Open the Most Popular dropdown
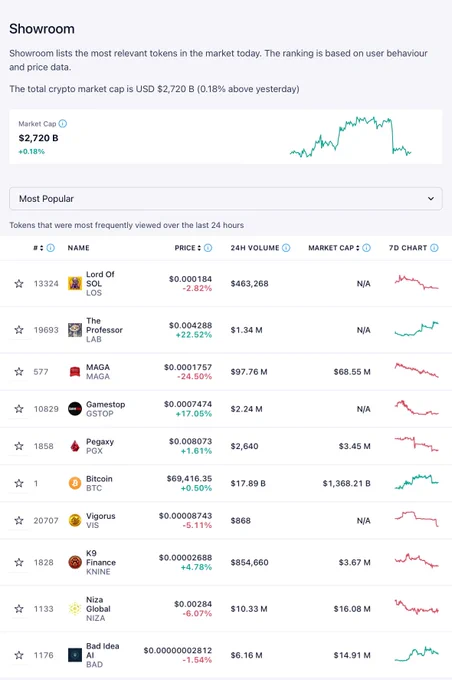This screenshot has height=680, width=452. coord(226,199)
